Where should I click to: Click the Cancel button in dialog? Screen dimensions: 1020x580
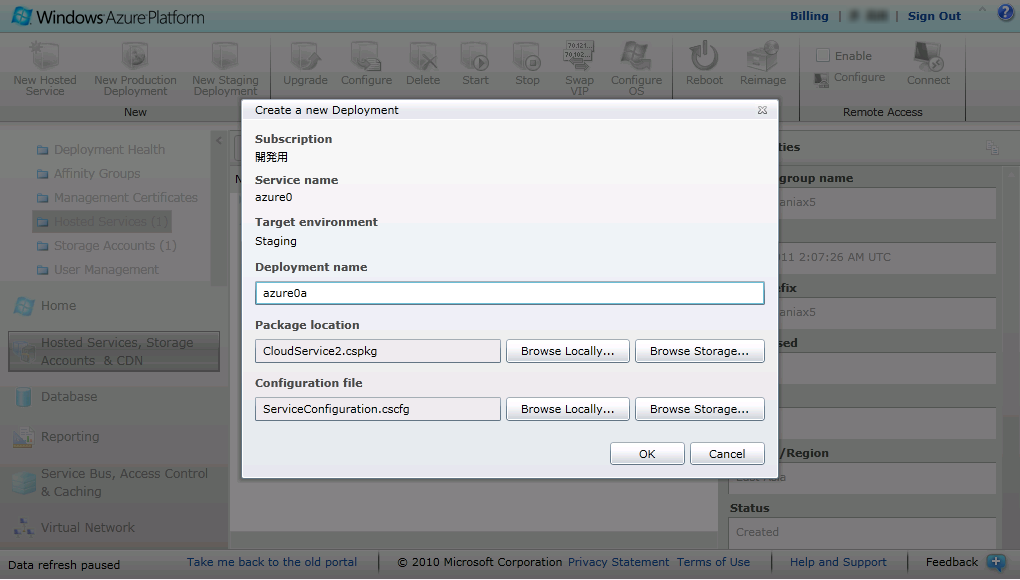point(727,454)
